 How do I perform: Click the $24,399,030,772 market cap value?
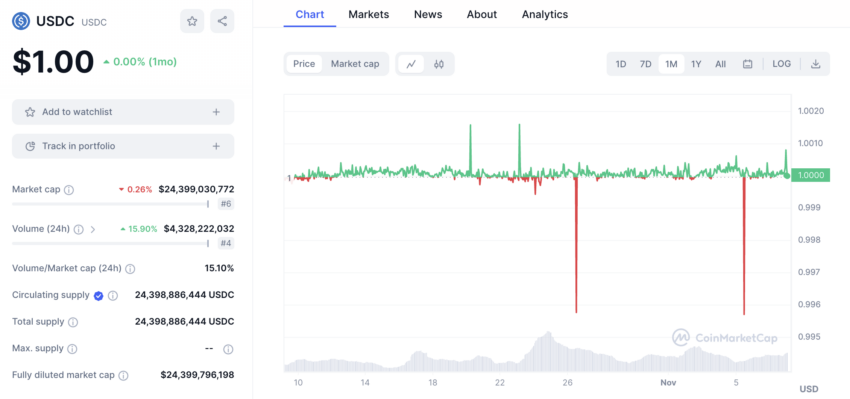196,189
